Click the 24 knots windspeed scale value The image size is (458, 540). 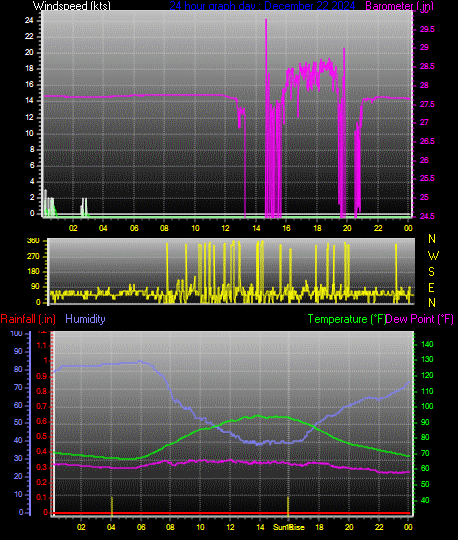[29, 20]
